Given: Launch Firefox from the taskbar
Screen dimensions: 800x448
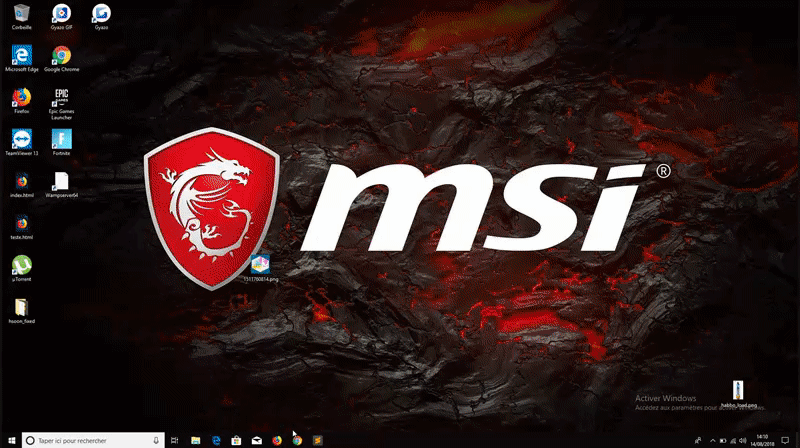Looking at the screenshot, I should (x=277, y=440).
